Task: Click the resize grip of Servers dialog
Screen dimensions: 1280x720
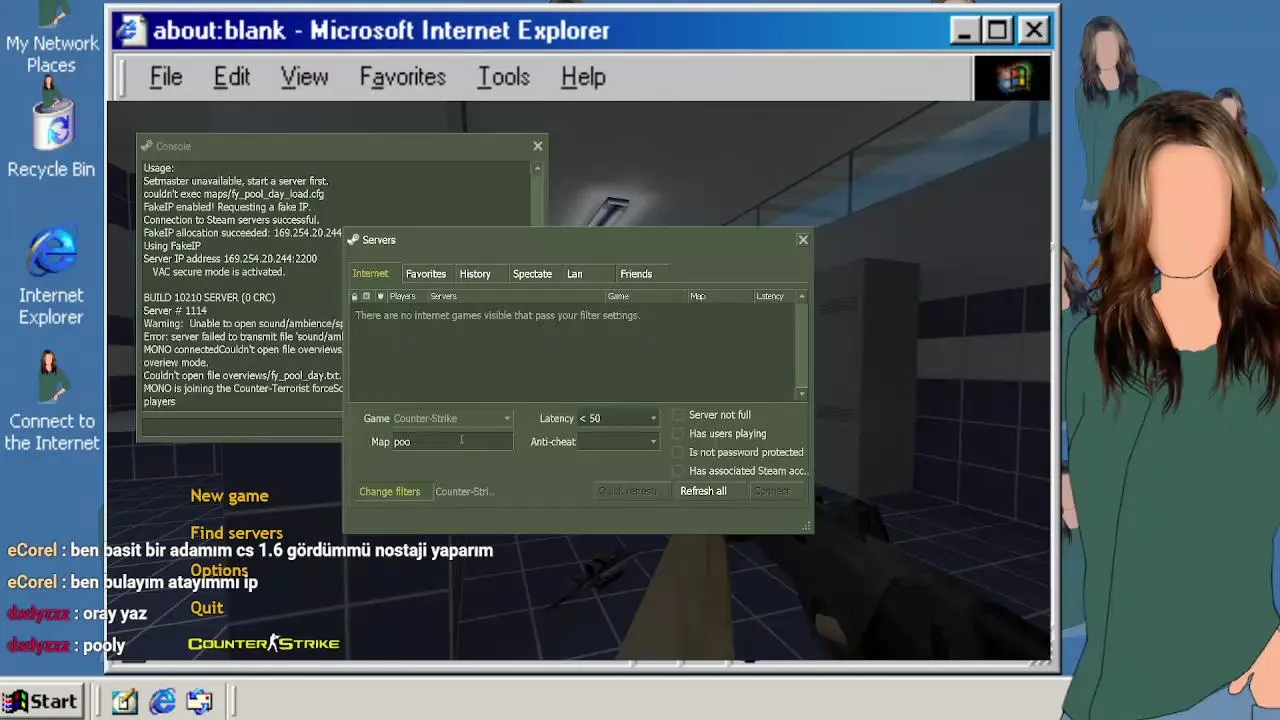Action: [x=806, y=525]
